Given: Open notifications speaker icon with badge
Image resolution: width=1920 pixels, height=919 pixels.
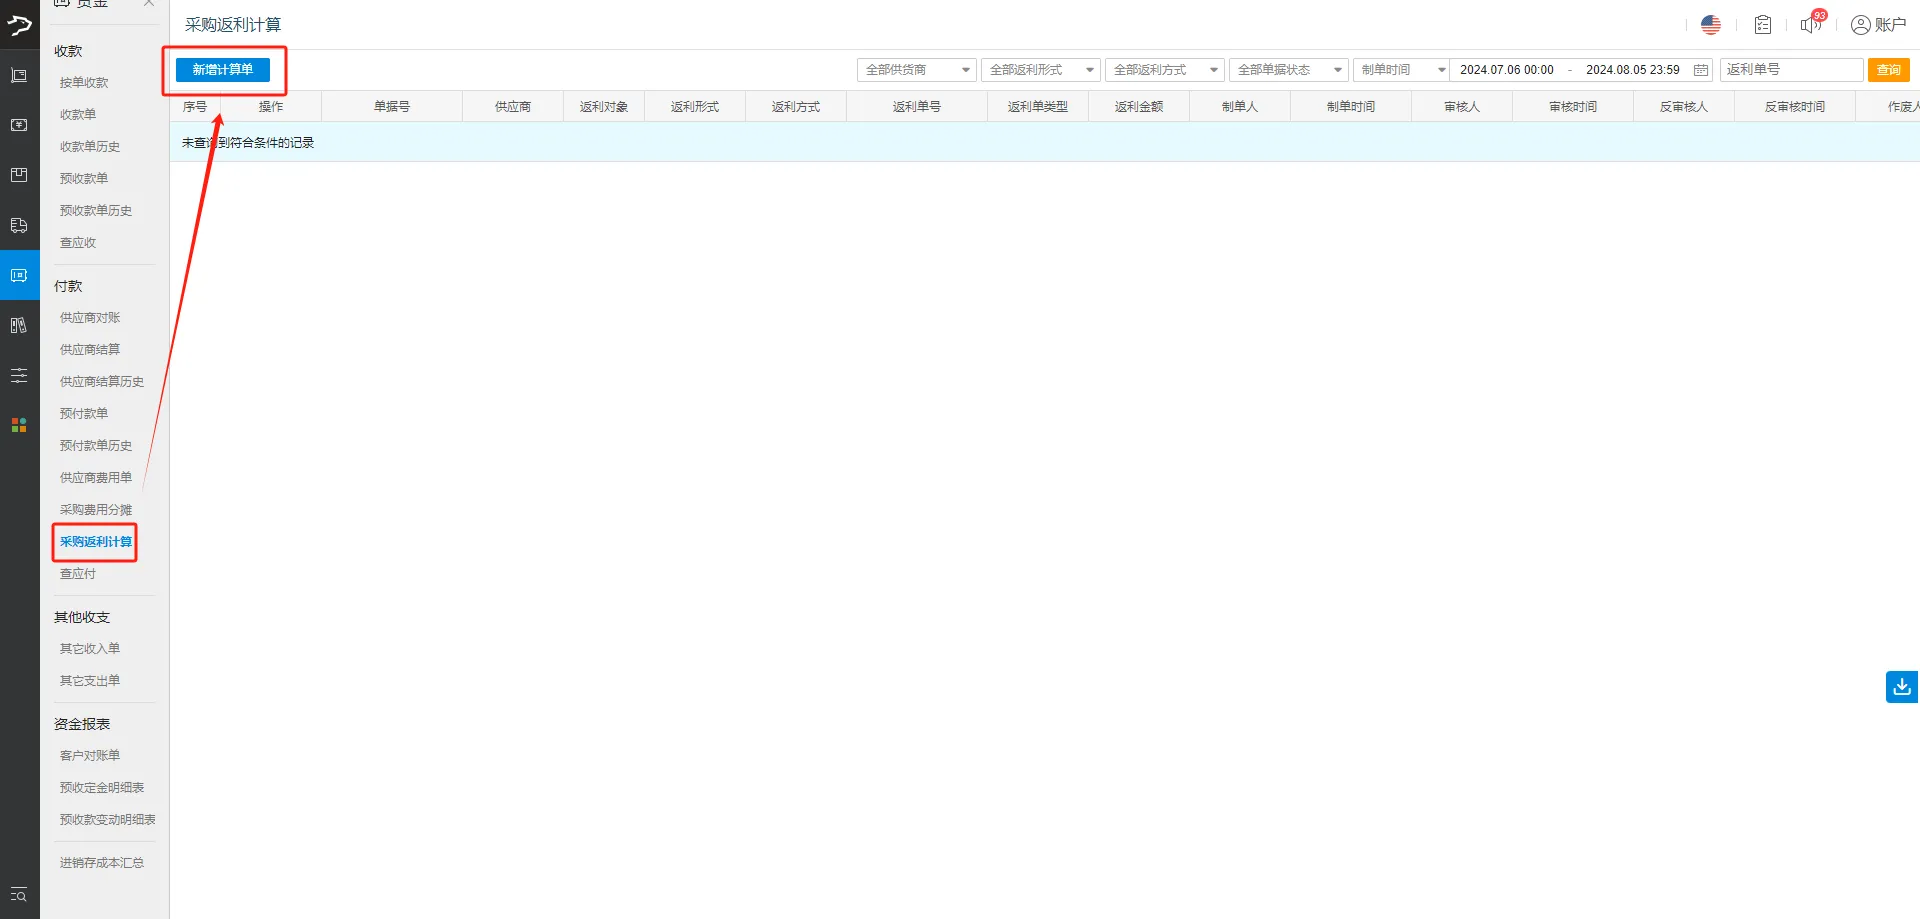Looking at the screenshot, I should pyautogui.click(x=1811, y=24).
